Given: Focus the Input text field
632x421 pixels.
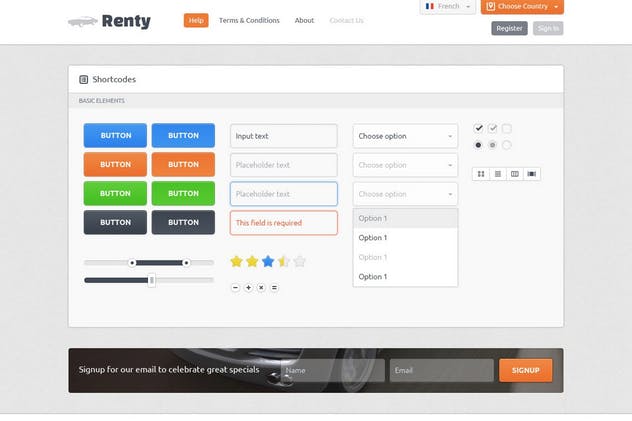Looking at the screenshot, I should [284, 136].
